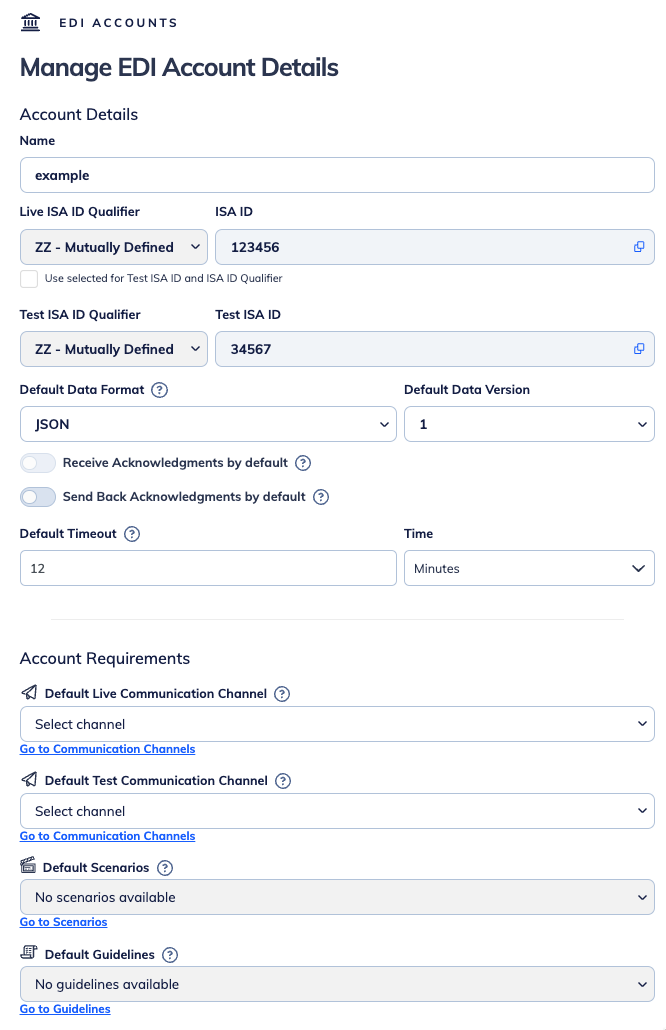Open the Default Guidelines dropdown

[x=338, y=983]
